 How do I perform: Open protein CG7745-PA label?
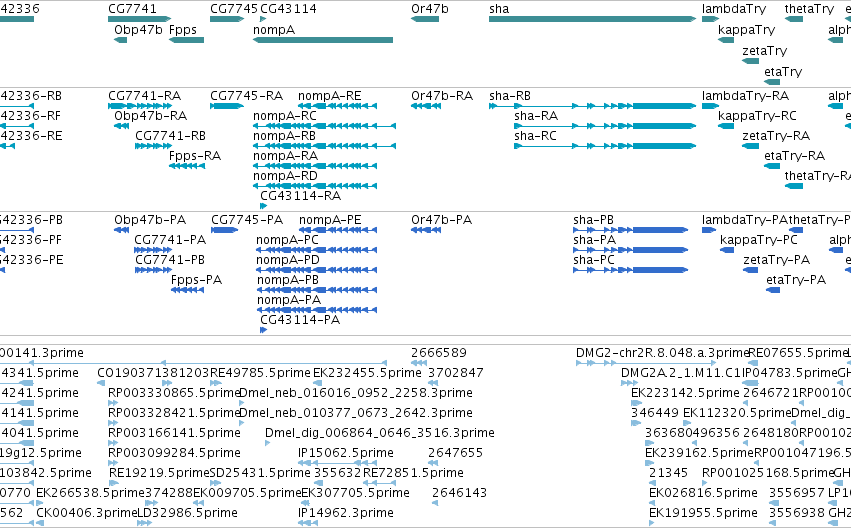click(x=247, y=220)
